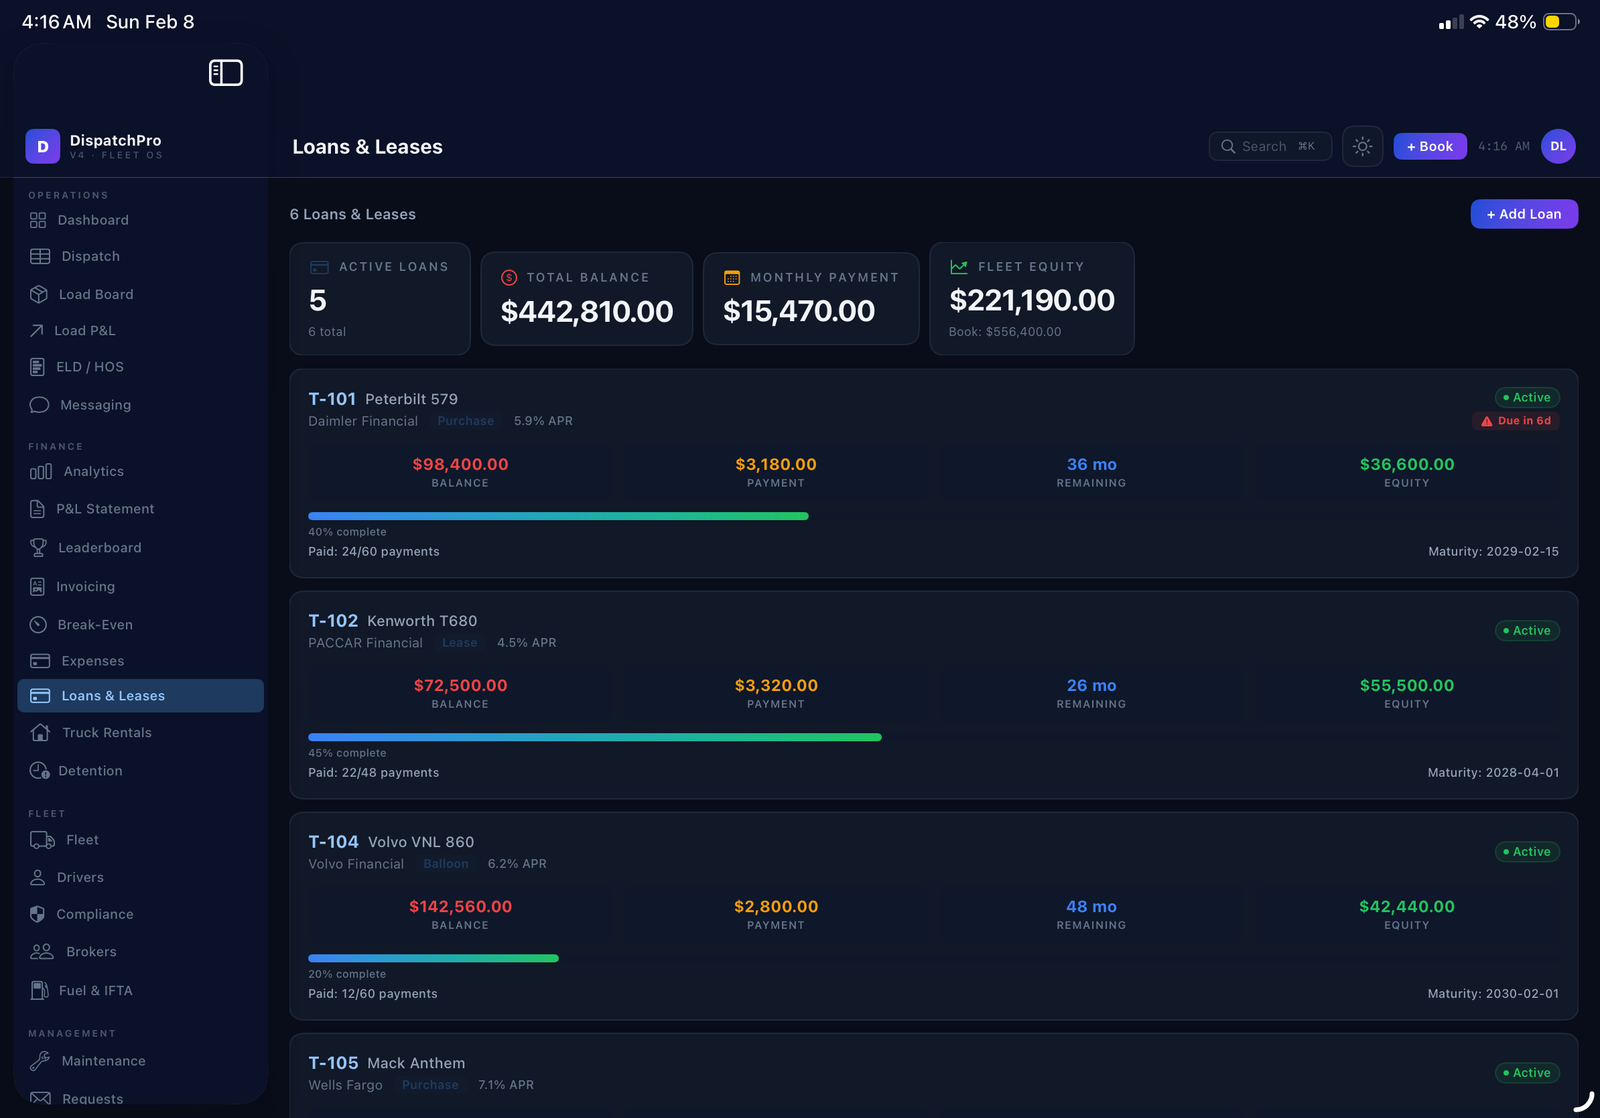The image size is (1600, 1118).
Task: Select Fuel & IFTA menu item
Action: click(x=95, y=991)
